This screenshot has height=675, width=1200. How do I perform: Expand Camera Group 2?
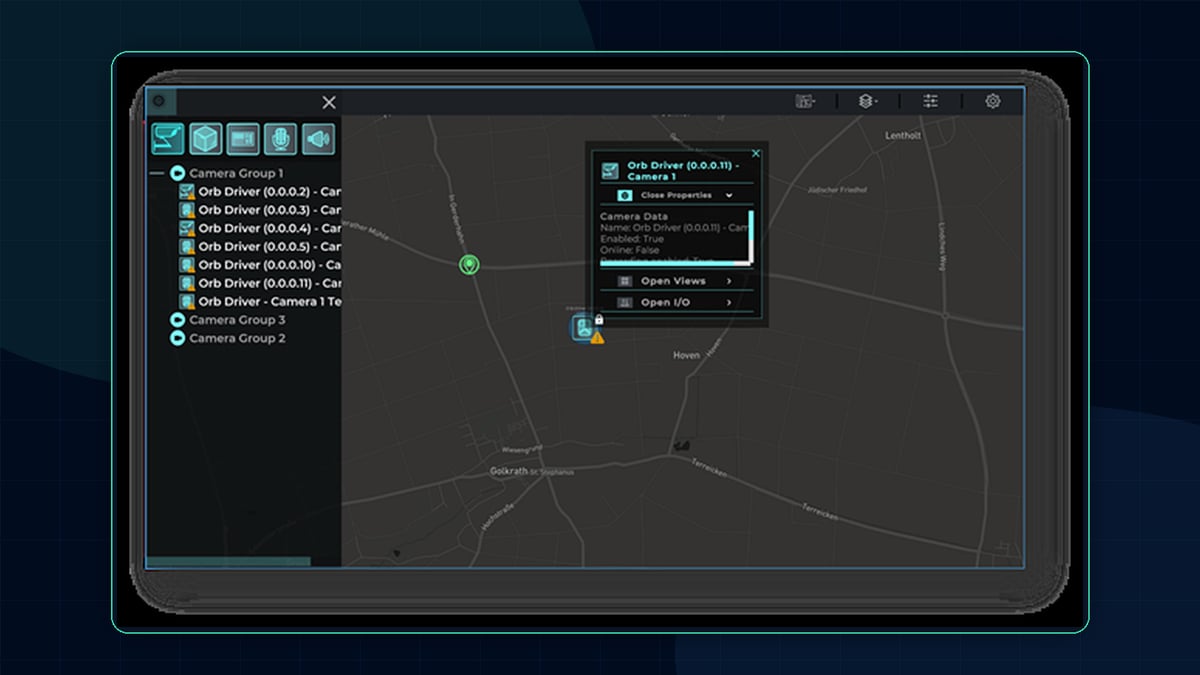click(x=237, y=338)
